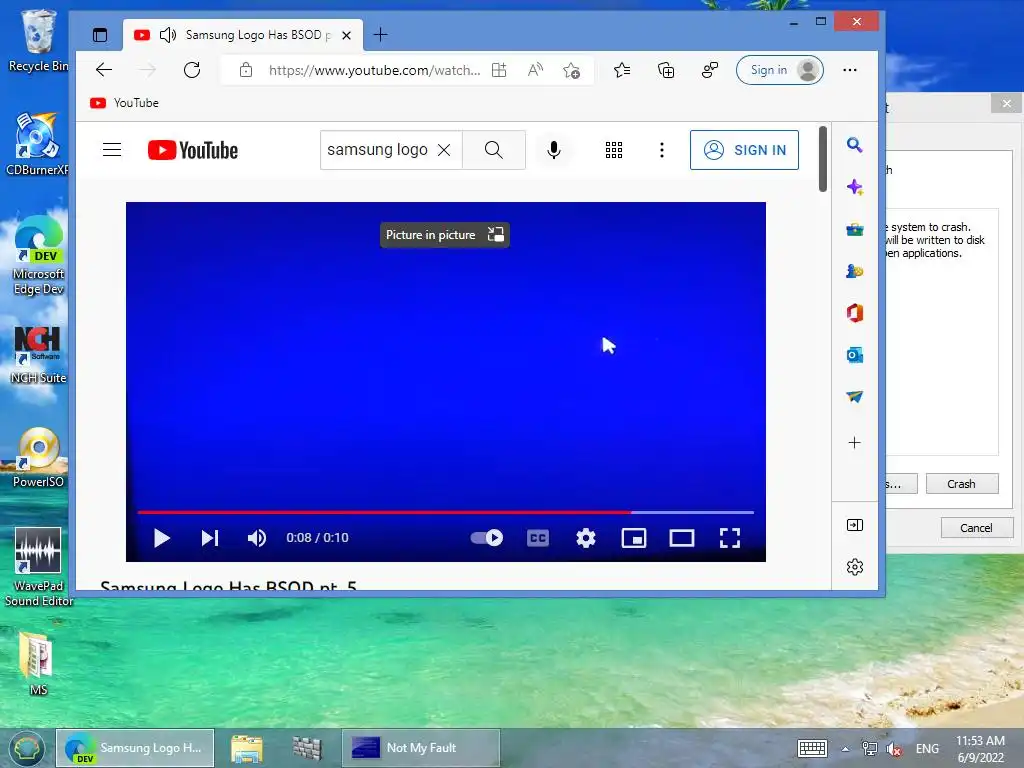Open CDBurnerXP desktop shortcut
The width and height of the screenshot is (1024, 768).
pyautogui.click(x=37, y=144)
